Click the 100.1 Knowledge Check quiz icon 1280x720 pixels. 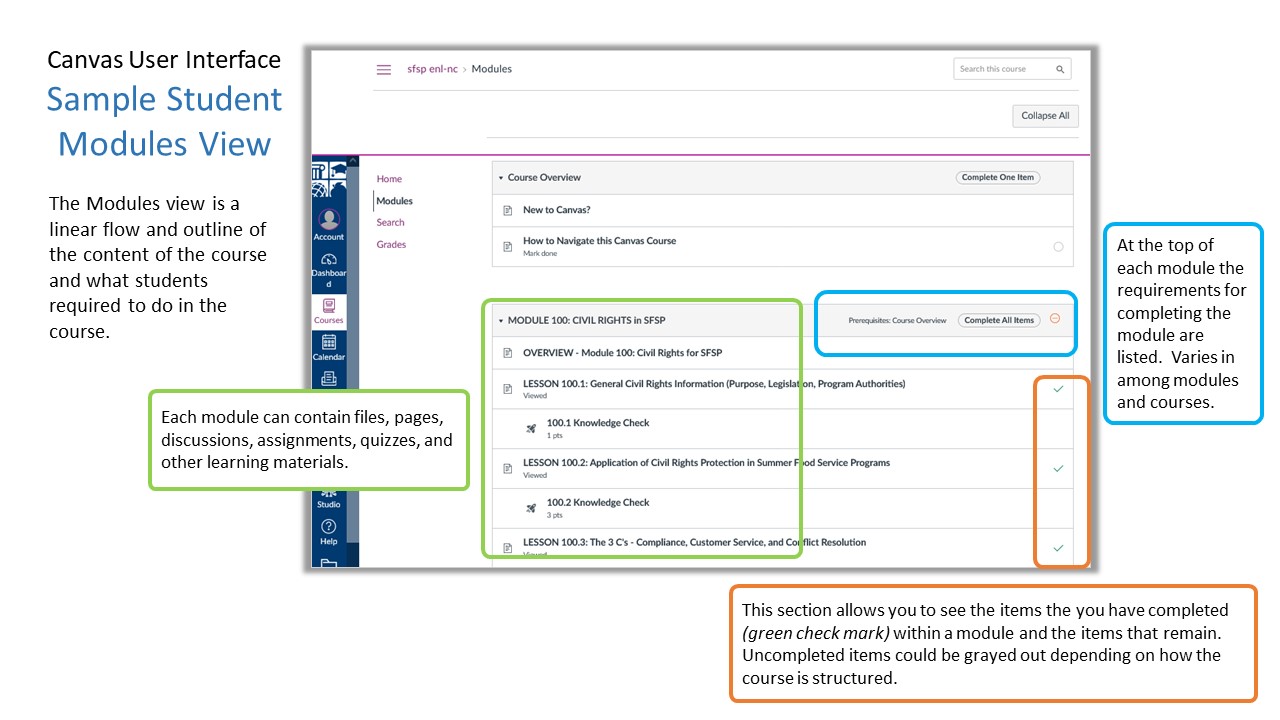(x=531, y=428)
